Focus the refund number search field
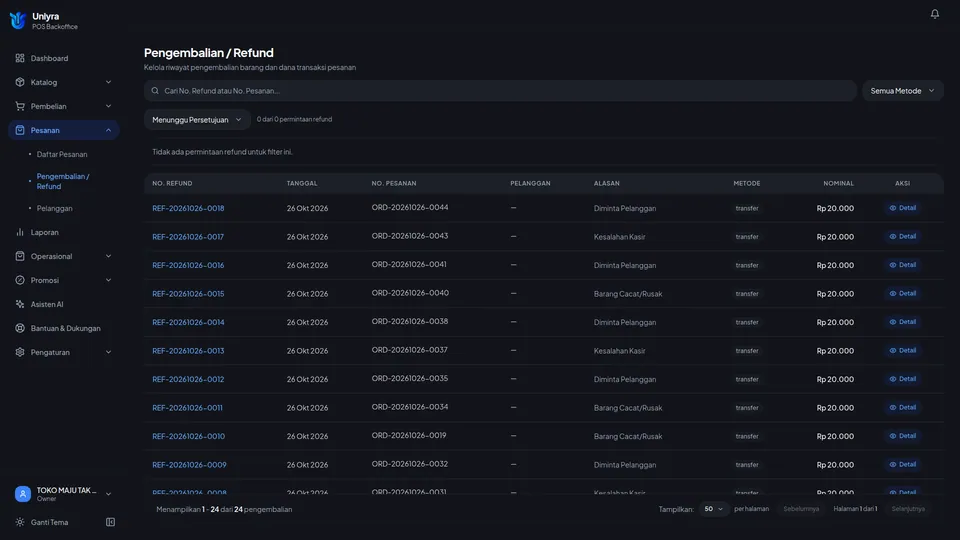This screenshot has width=960, height=540. point(500,91)
